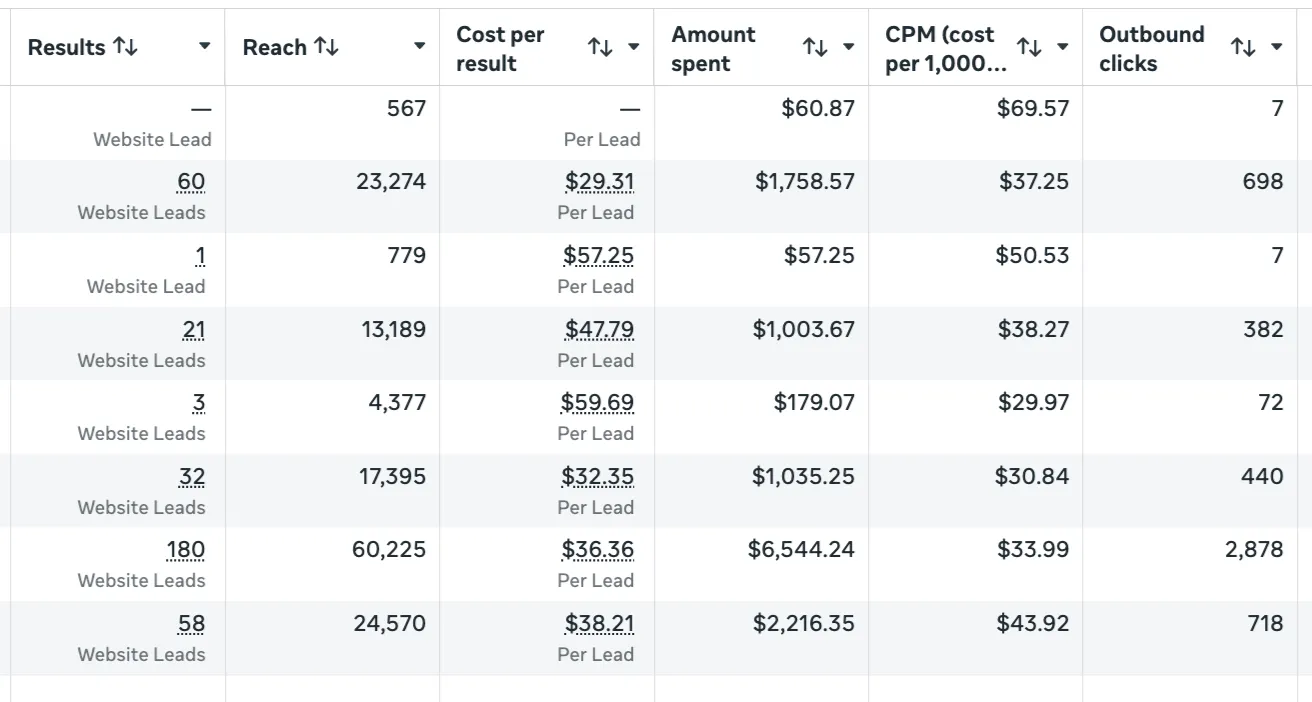
Task: Open the 60 Website Leads result
Action: pos(191,182)
